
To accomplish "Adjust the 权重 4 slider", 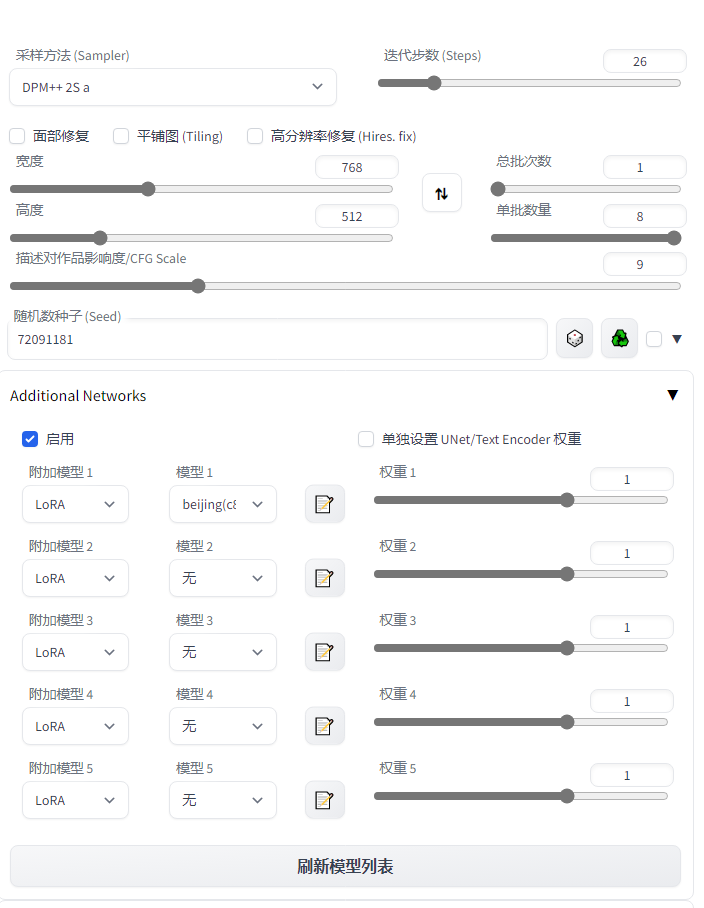I will click(521, 722).
